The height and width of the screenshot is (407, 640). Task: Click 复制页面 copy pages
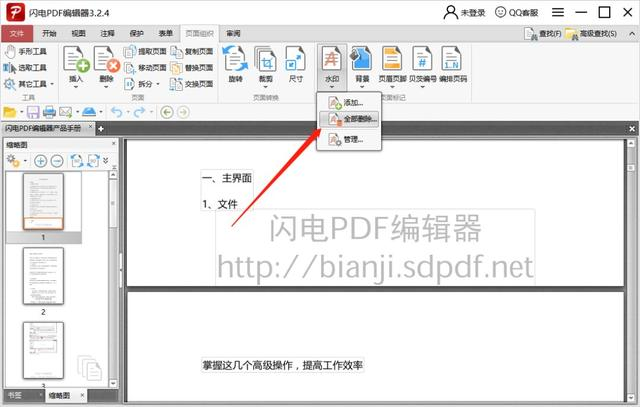(x=192, y=51)
